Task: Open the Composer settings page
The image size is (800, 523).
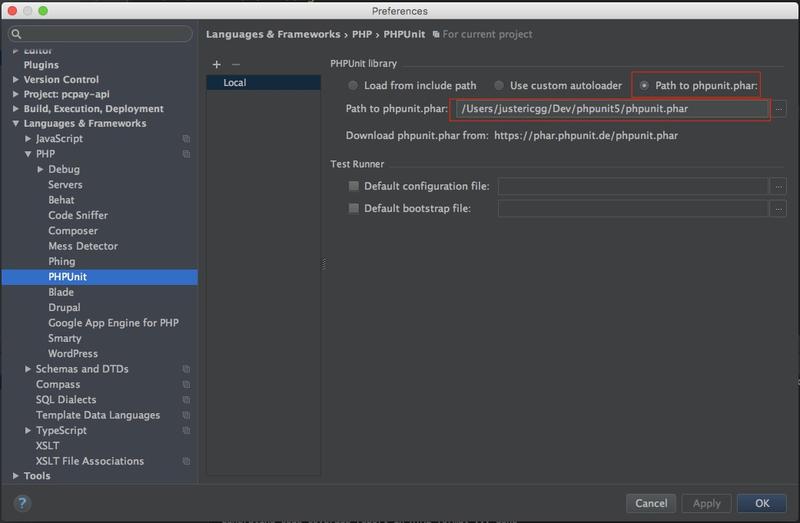Action: (73, 231)
